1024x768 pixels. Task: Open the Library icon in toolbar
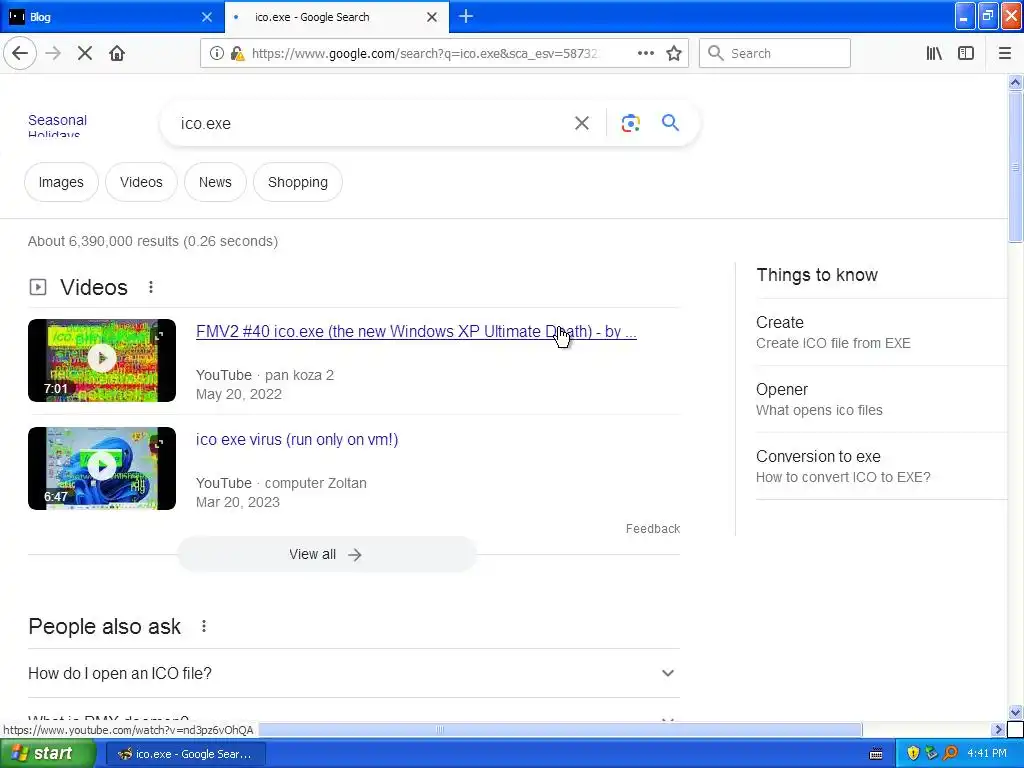tap(934, 53)
